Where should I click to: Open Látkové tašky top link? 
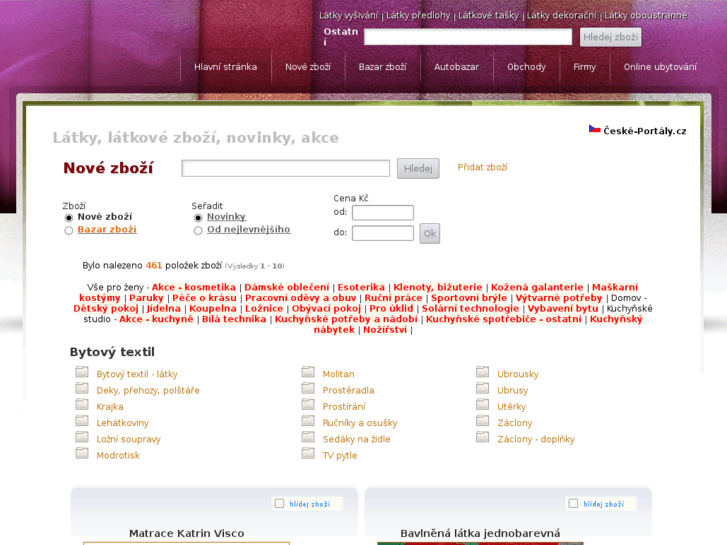[x=488, y=15]
